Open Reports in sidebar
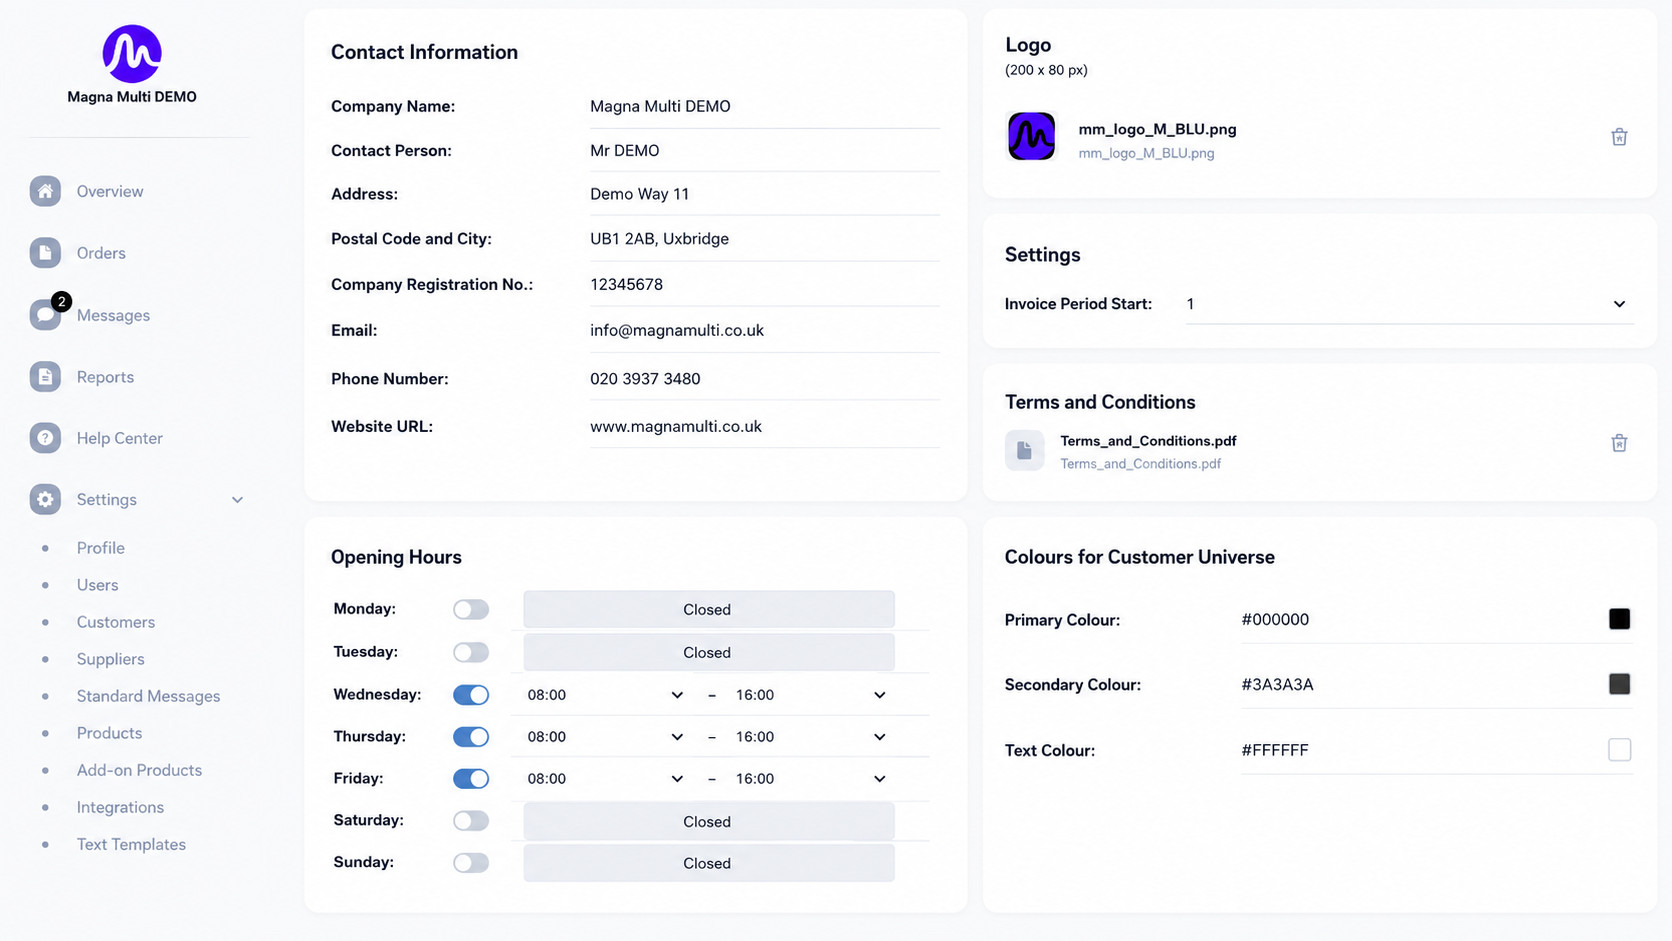1672x941 pixels. click(105, 377)
